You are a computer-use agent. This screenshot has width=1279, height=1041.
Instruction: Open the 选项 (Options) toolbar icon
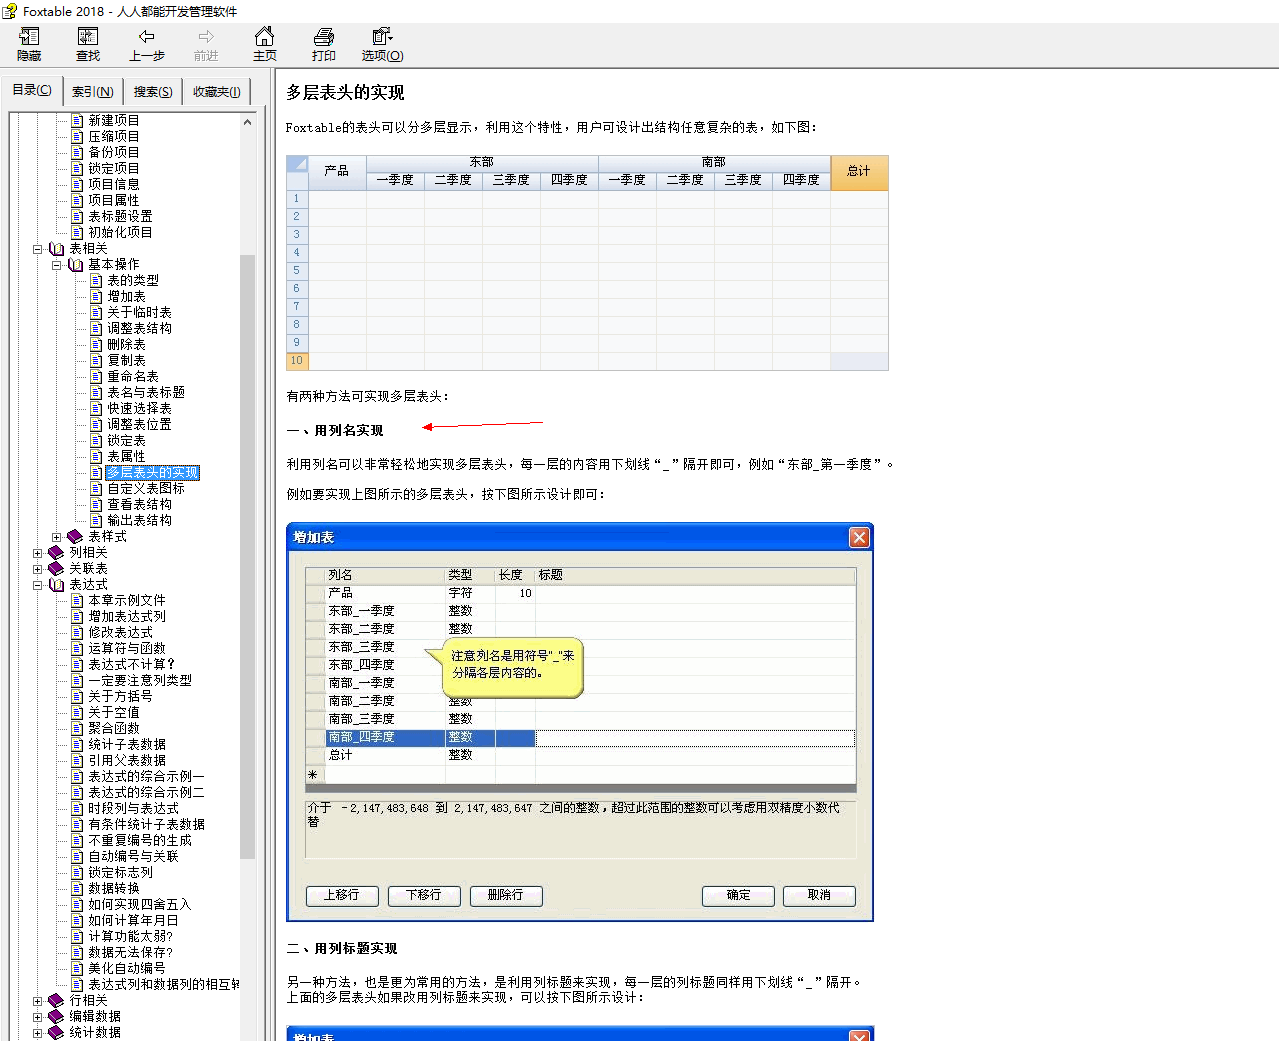(x=382, y=38)
